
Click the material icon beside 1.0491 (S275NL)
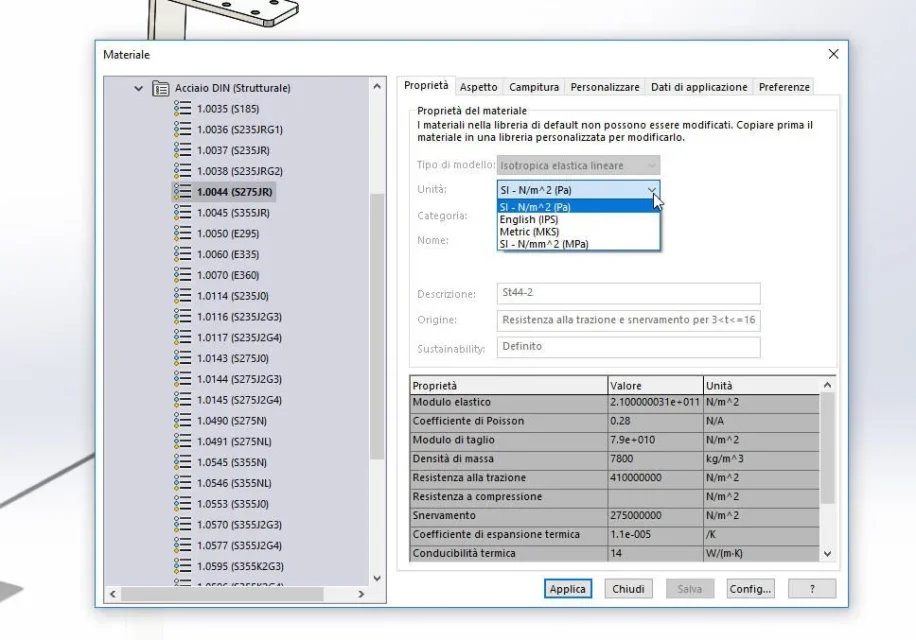pyautogui.click(x=182, y=441)
